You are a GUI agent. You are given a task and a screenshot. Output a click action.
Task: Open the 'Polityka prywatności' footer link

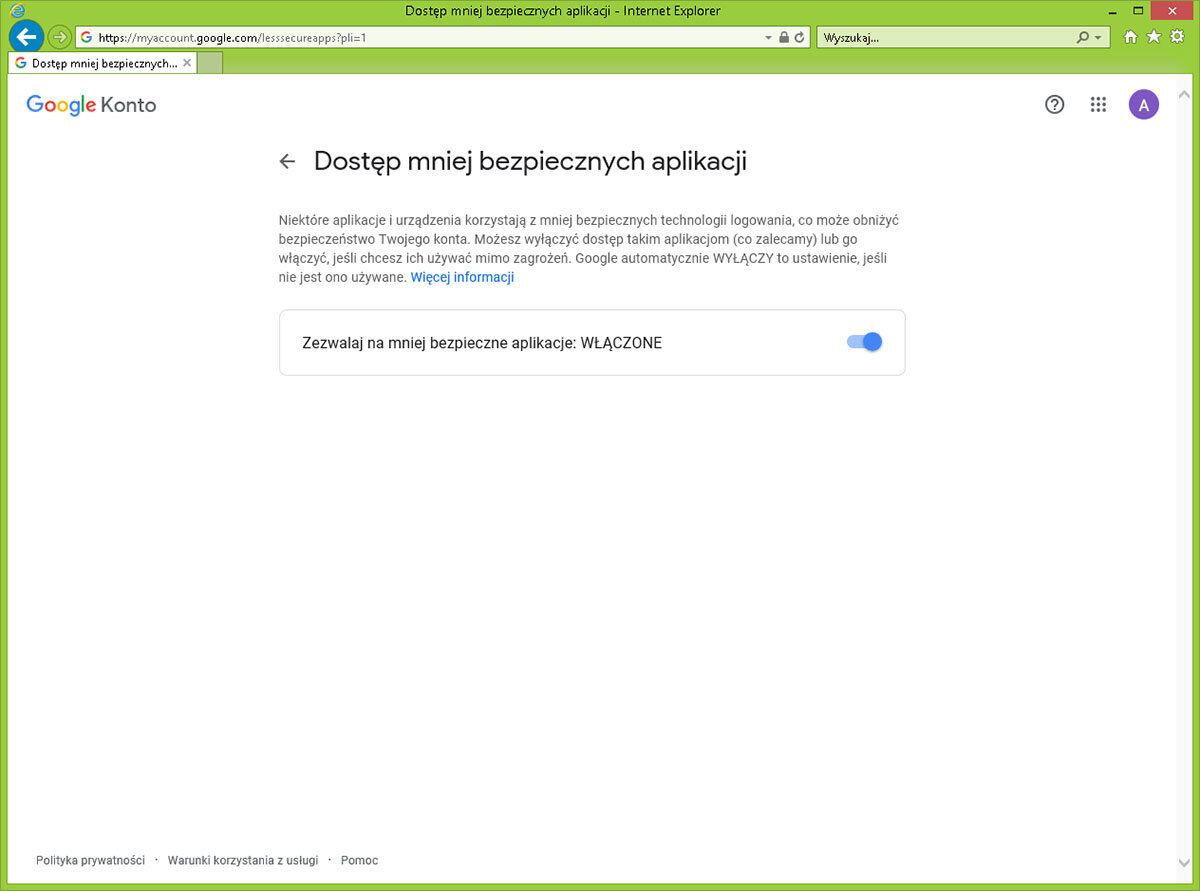pos(90,860)
